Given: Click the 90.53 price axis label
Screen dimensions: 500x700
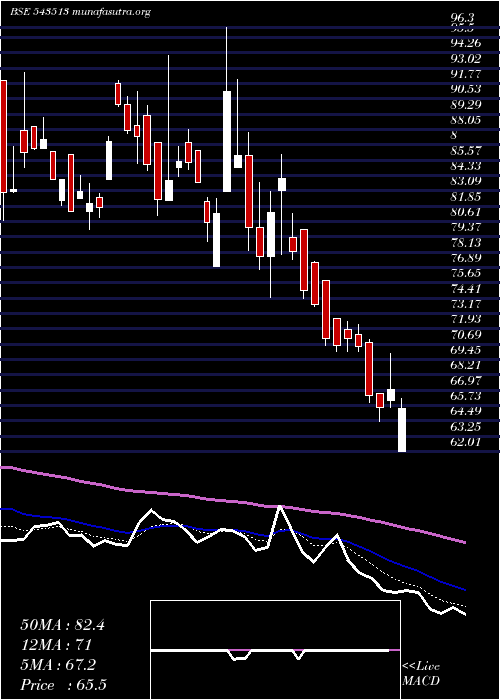Looking at the screenshot, I should click(467, 89).
